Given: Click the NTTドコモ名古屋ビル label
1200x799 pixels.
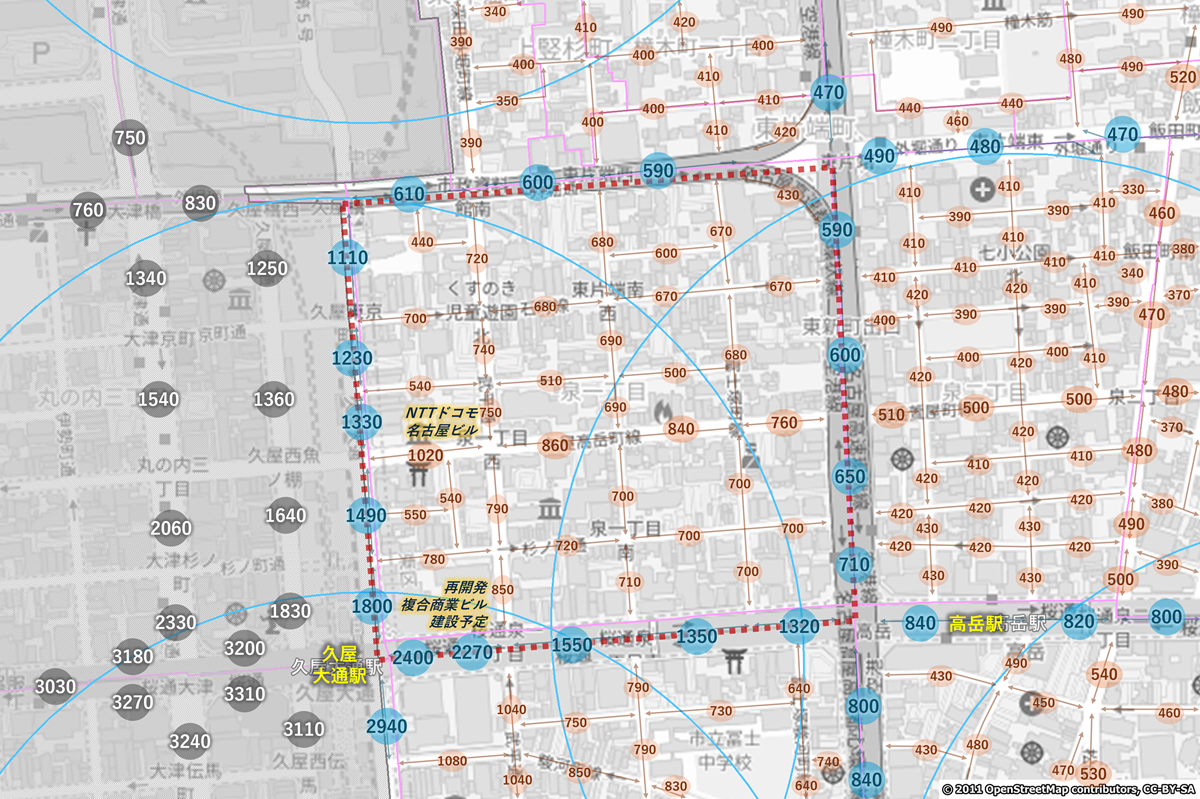Looking at the screenshot, I should coord(442,421).
